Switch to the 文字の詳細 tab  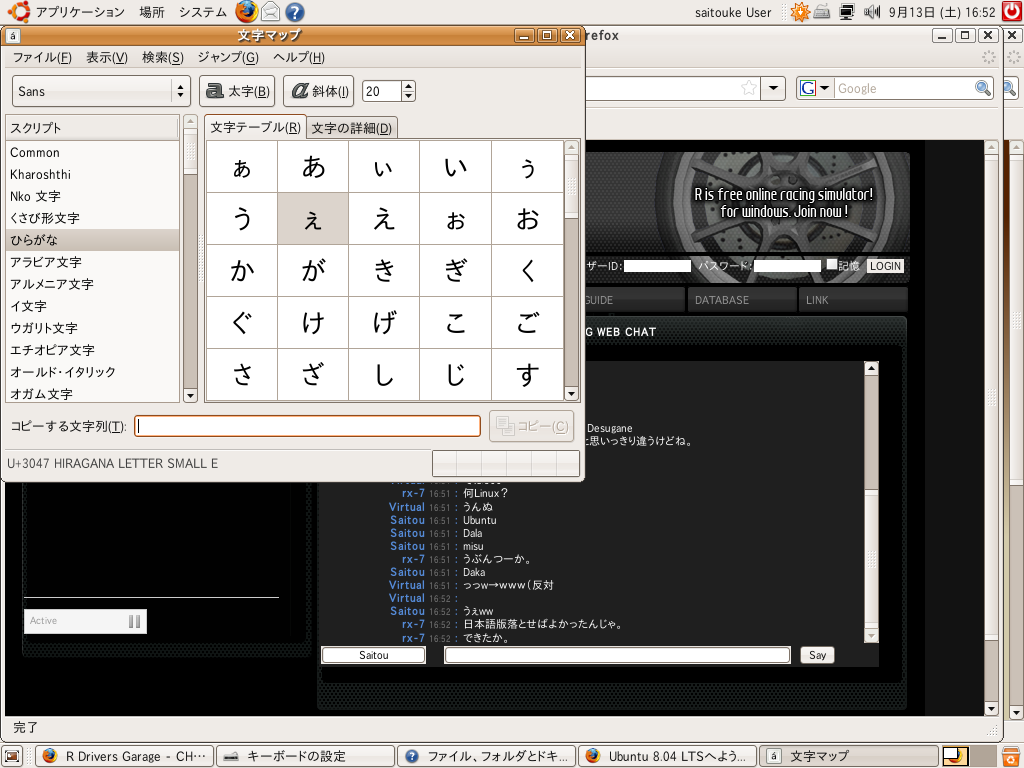tap(350, 128)
